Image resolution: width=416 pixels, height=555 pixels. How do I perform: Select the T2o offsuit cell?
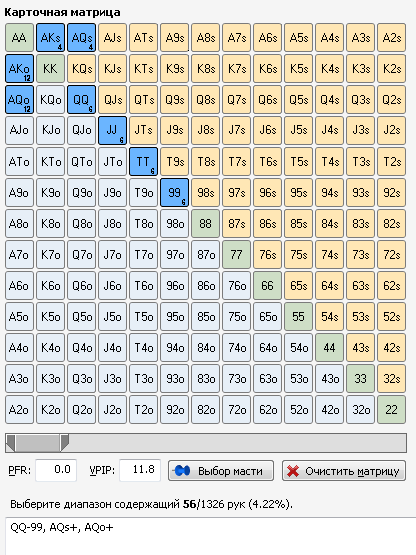143,410
